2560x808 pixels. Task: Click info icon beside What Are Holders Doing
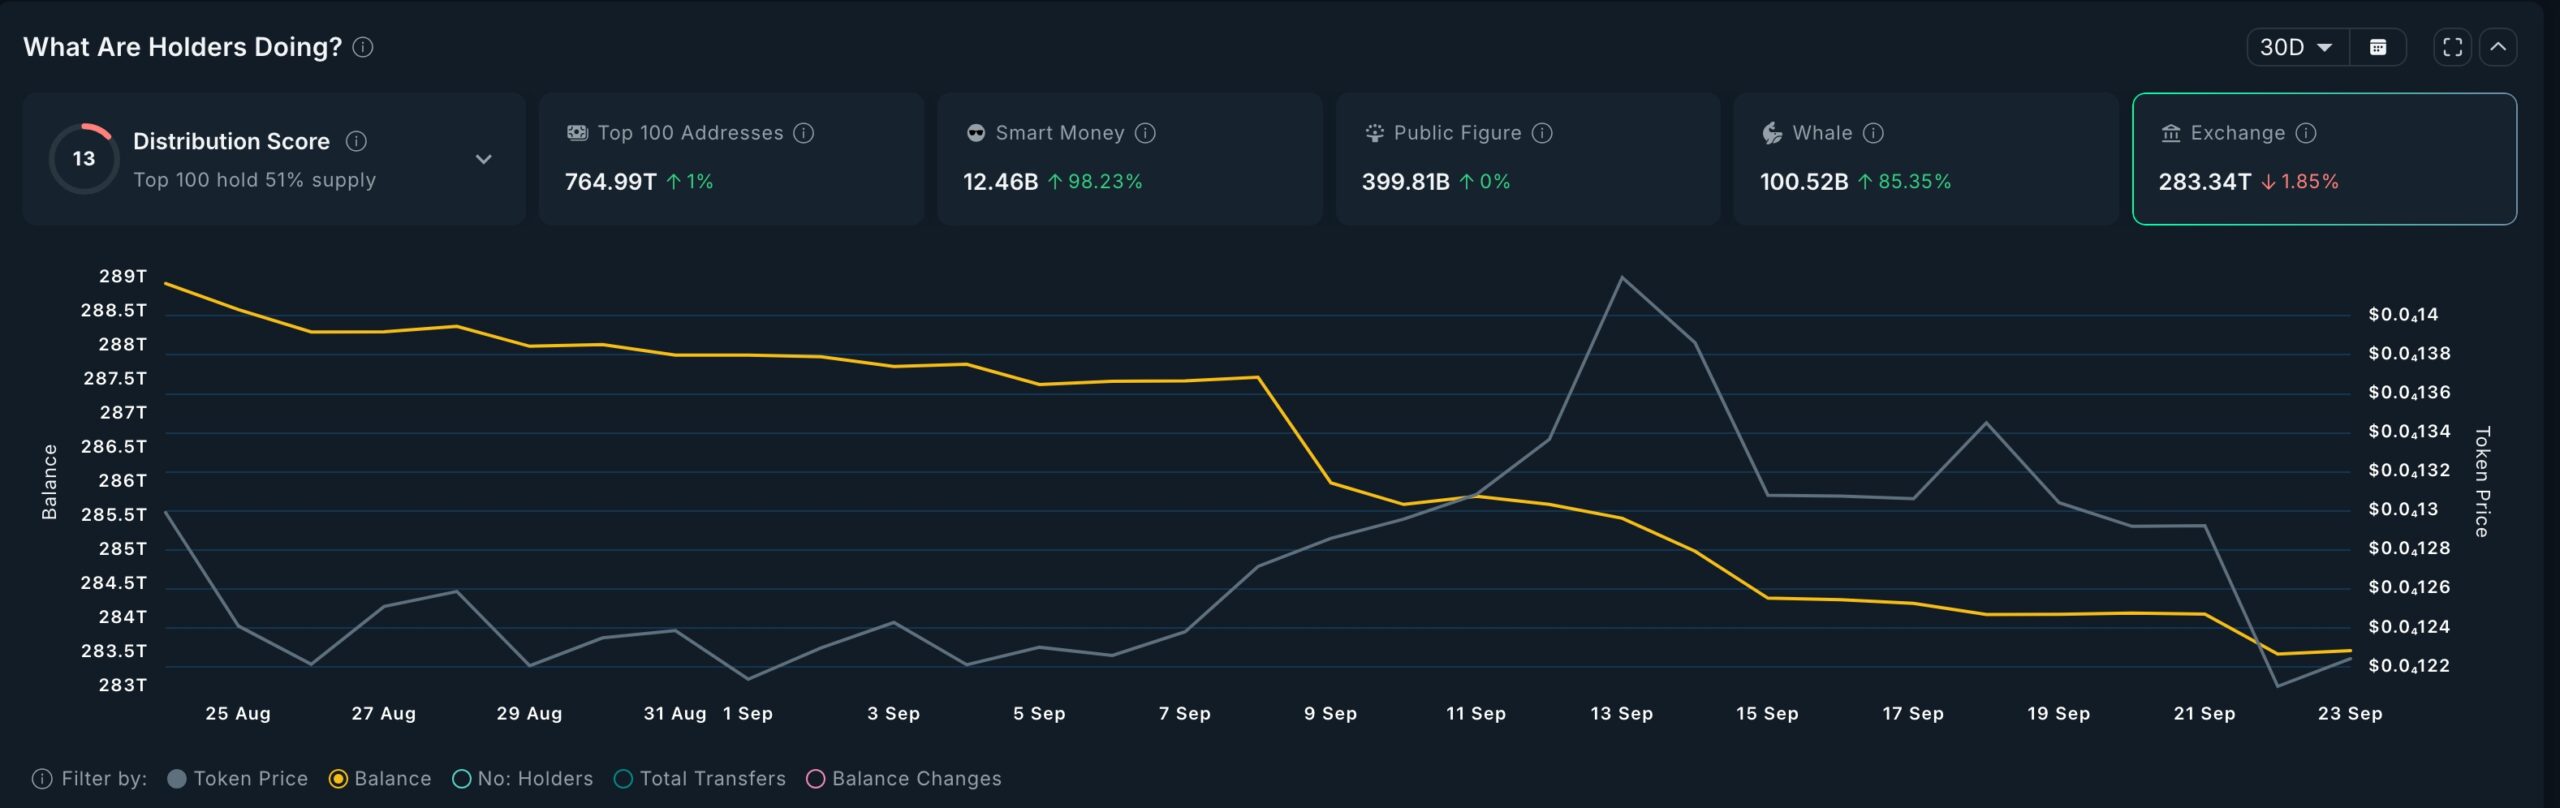pyautogui.click(x=364, y=47)
